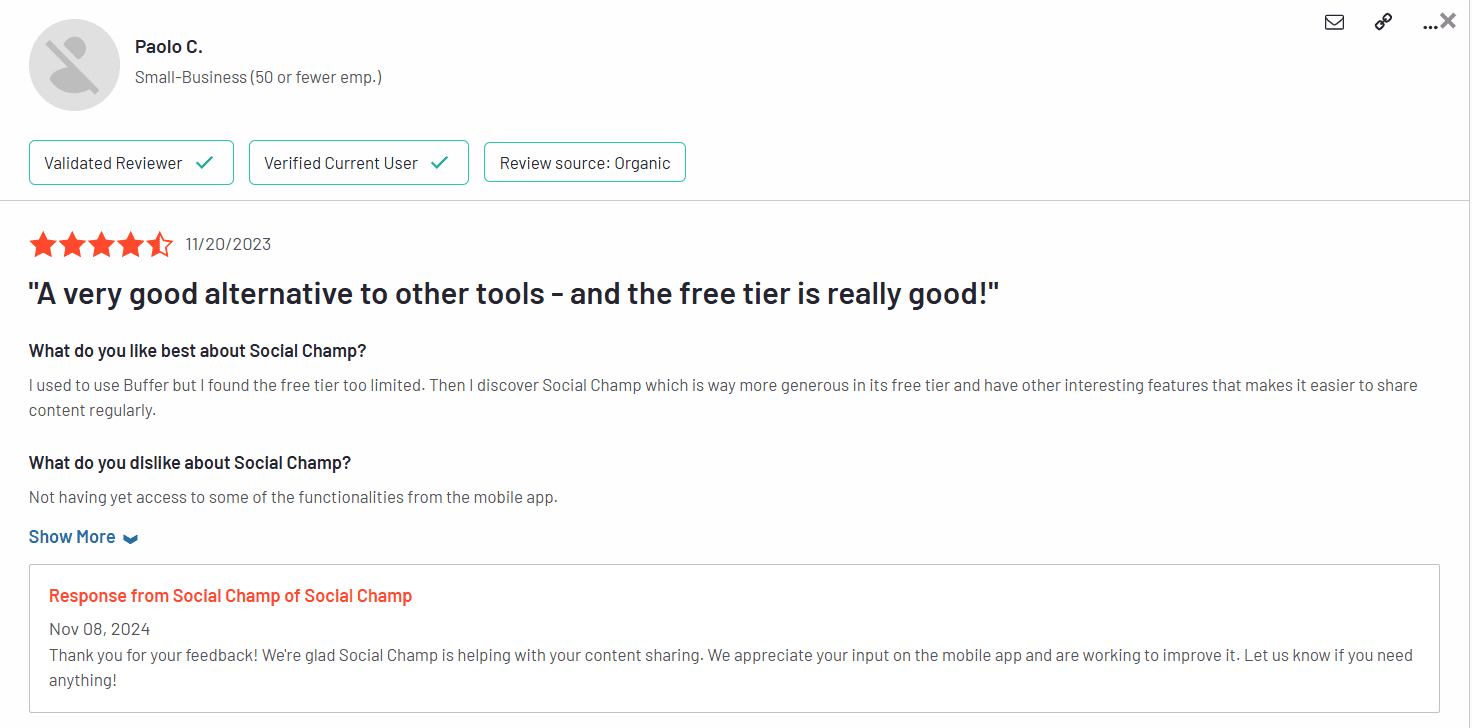The height and width of the screenshot is (728, 1472).
Task: Click the Validated Reviewer label
Action: pyautogui.click(x=113, y=163)
